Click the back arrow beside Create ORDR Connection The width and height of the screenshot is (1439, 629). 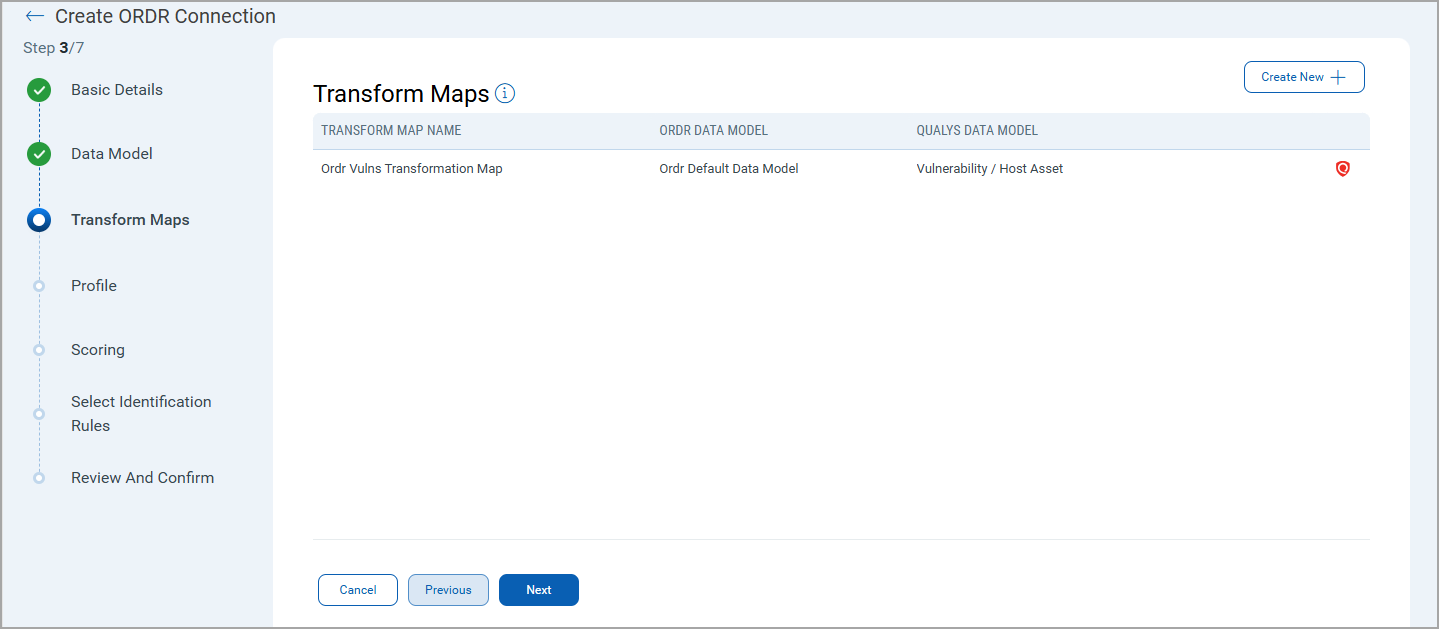click(35, 17)
